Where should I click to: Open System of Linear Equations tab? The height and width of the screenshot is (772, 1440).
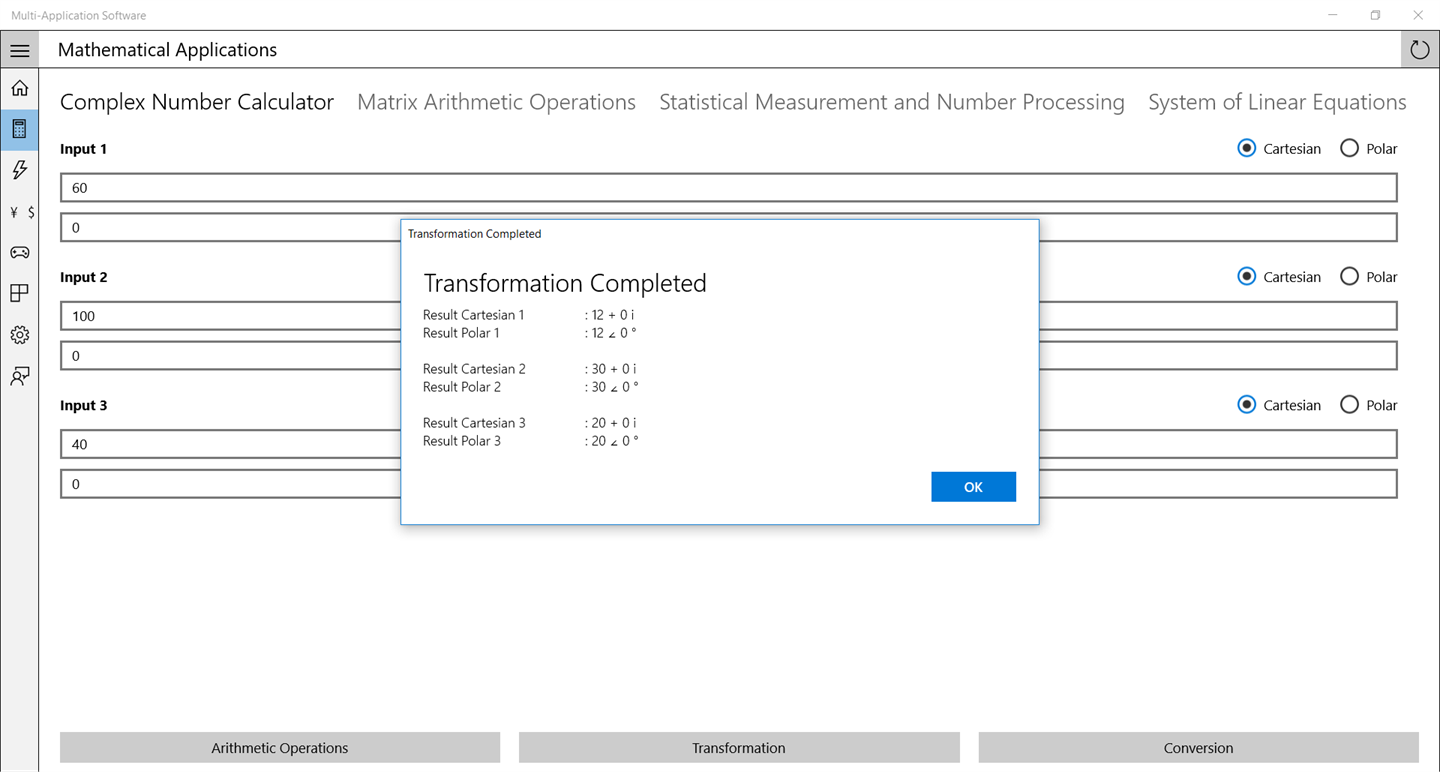(1277, 102)
